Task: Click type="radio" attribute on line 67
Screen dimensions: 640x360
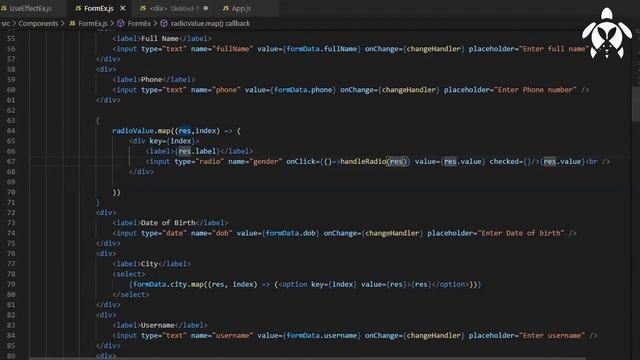Action: pos(199,162)
